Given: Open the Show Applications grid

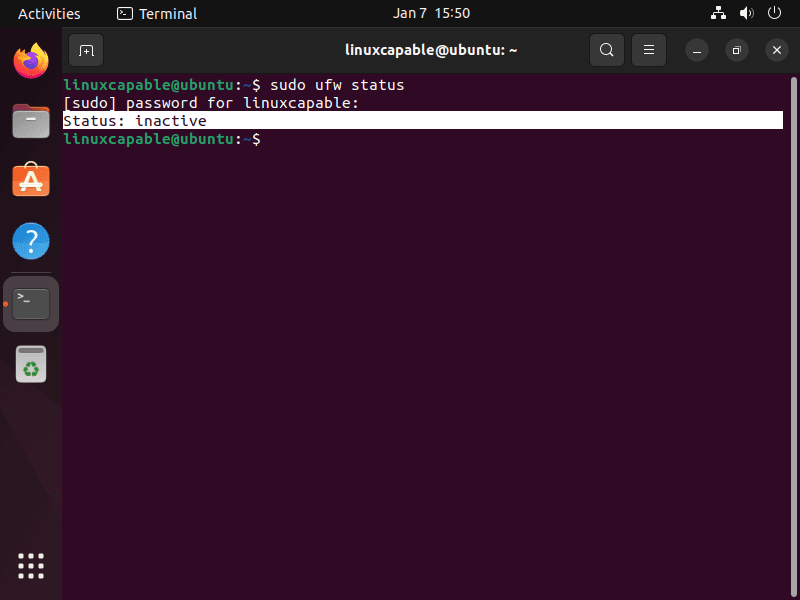Looking at the screenshot, I should point(30,566).
